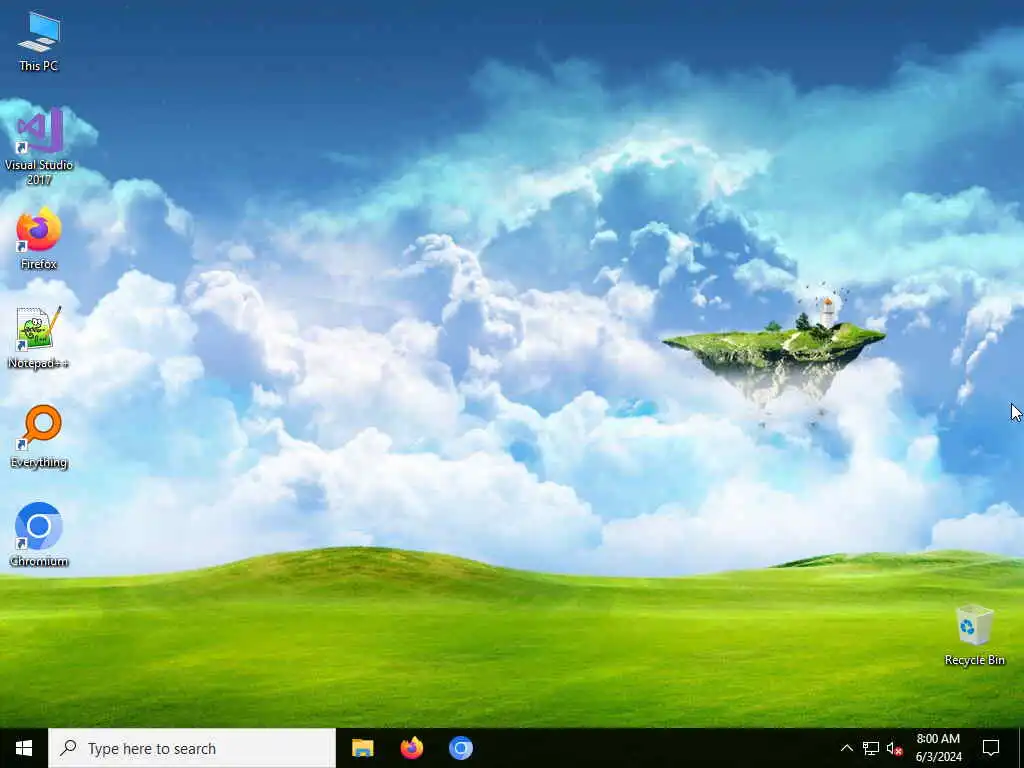Open the network status tray icon
Image resolution: width=1024 pixels, height=768 pixels.
pos(871,748)
